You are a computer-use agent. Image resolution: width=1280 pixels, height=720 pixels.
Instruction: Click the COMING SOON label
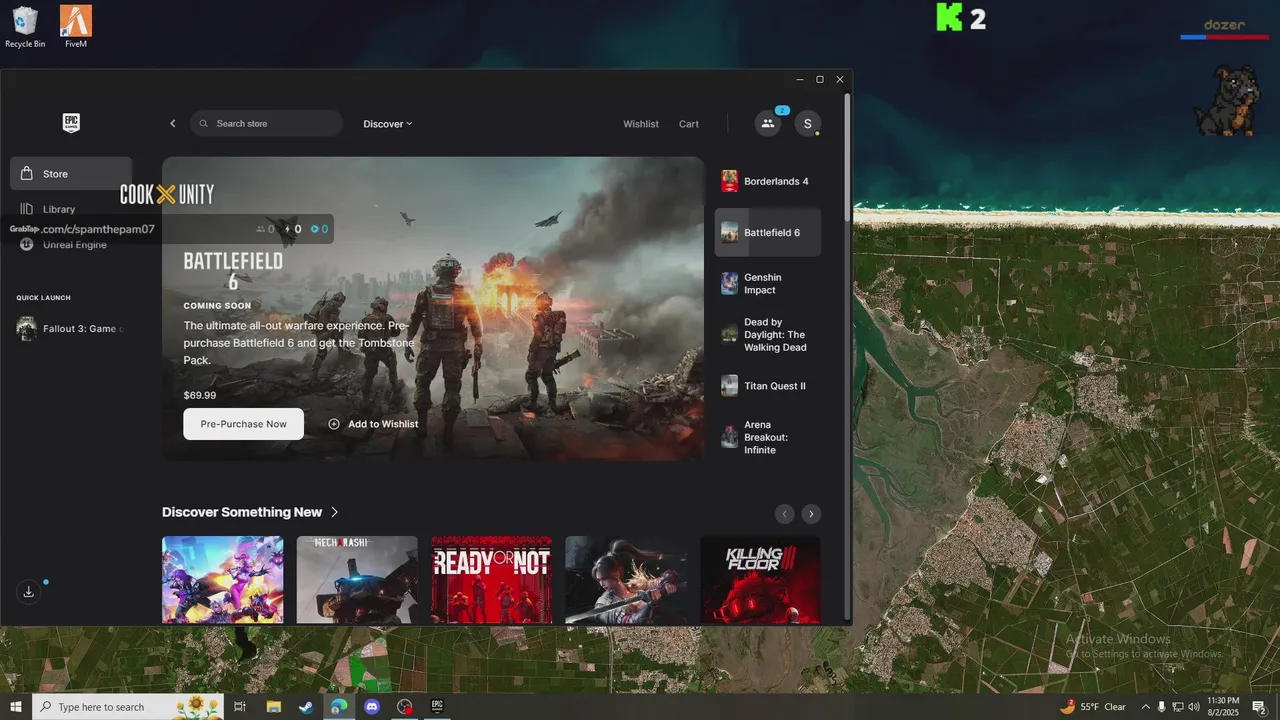point(217,306)
